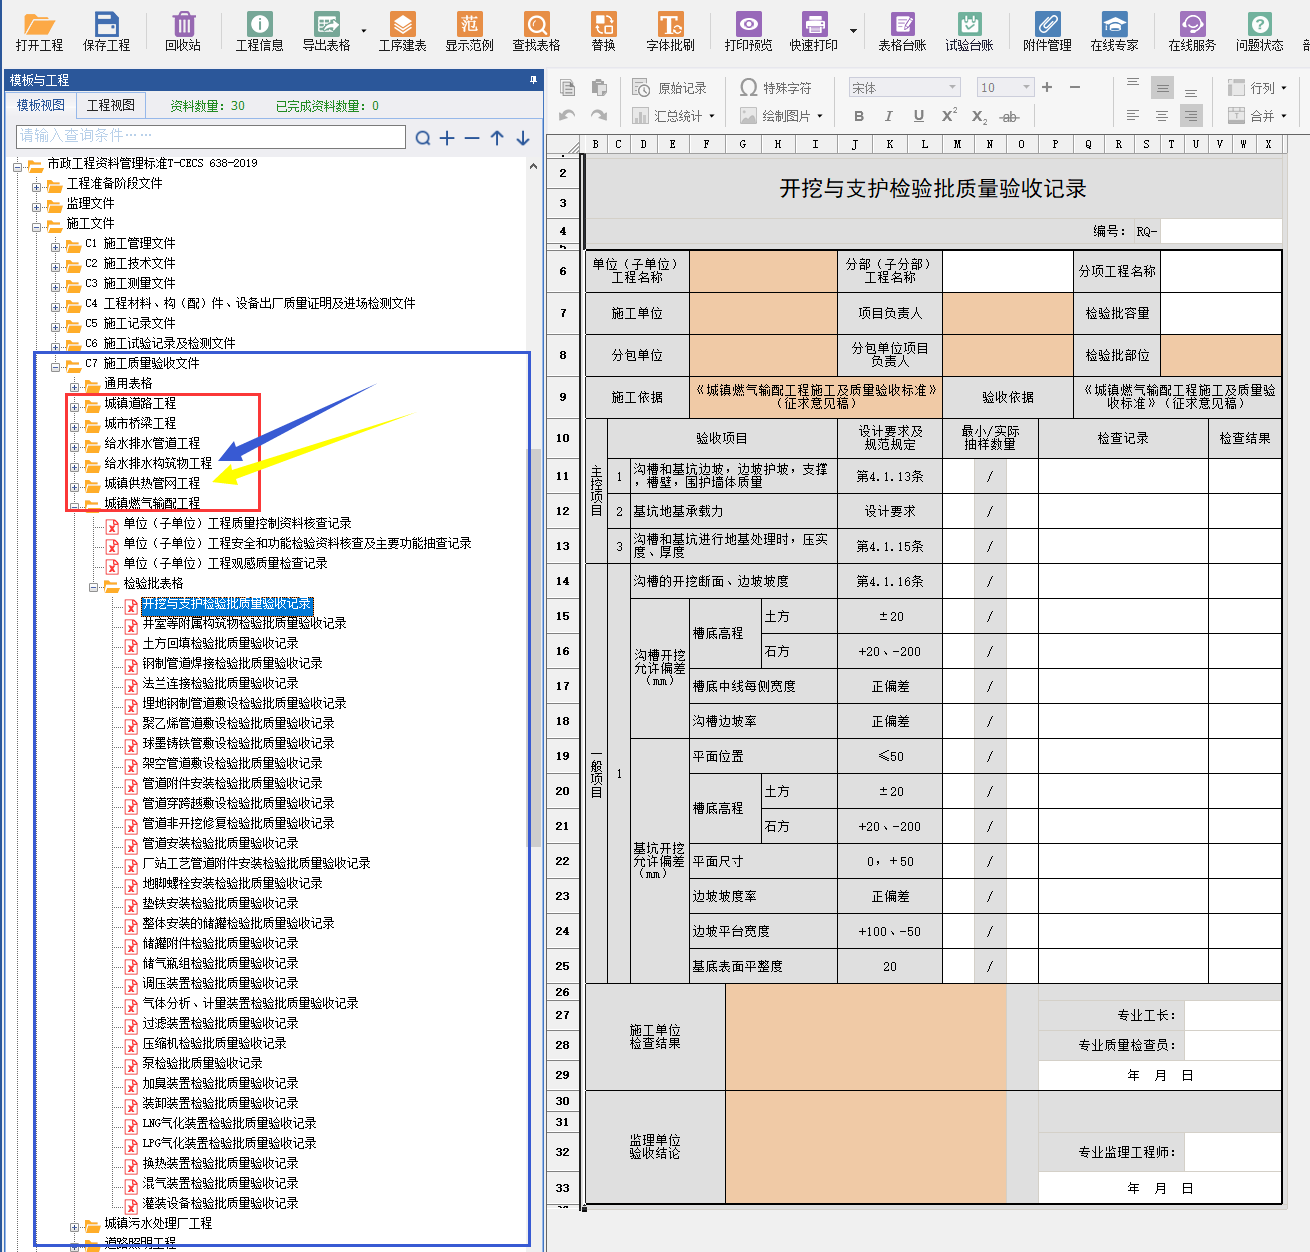Image resolution: width=1310 pixels, height=1252 pixels.
Task: Toggle underline formatting
Action: coord(918,116)
